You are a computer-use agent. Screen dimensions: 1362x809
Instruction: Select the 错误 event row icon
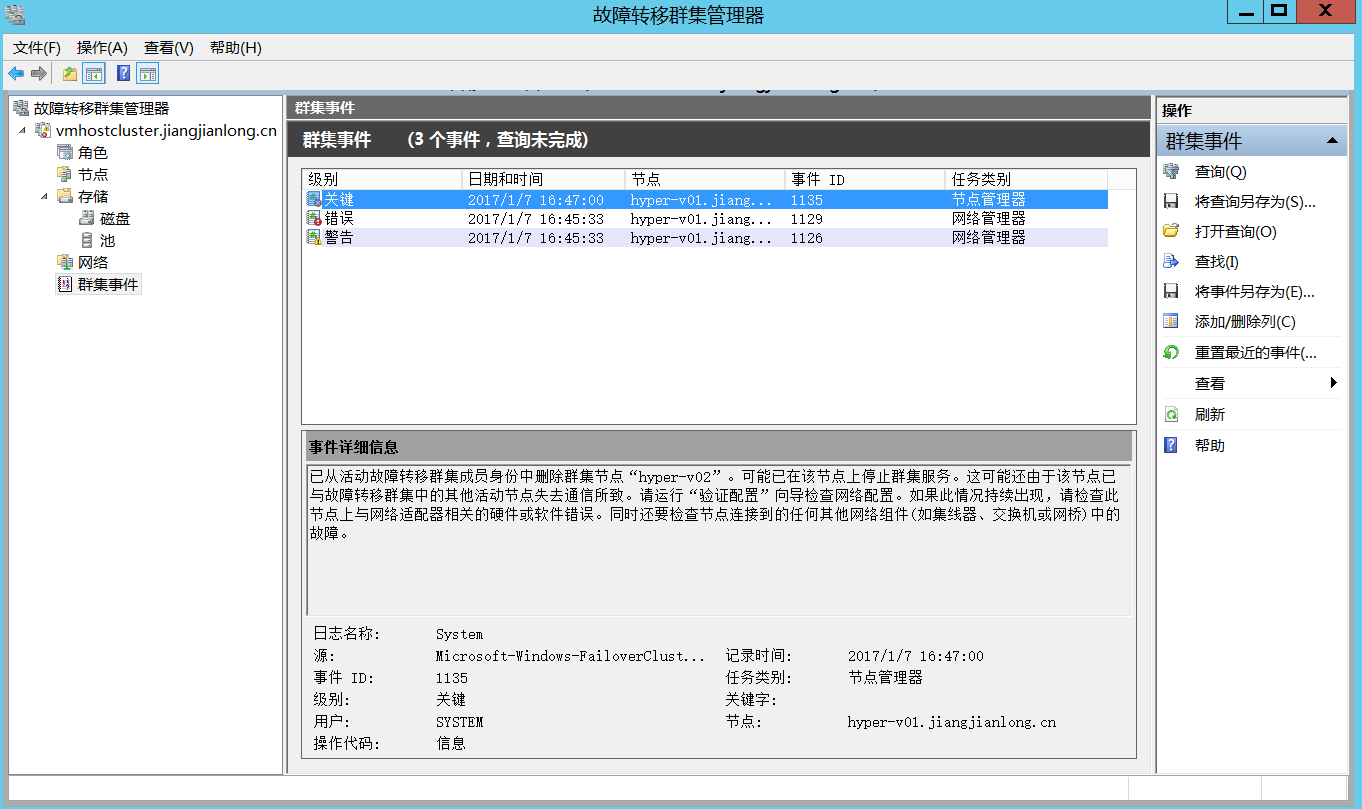(314, 218)
